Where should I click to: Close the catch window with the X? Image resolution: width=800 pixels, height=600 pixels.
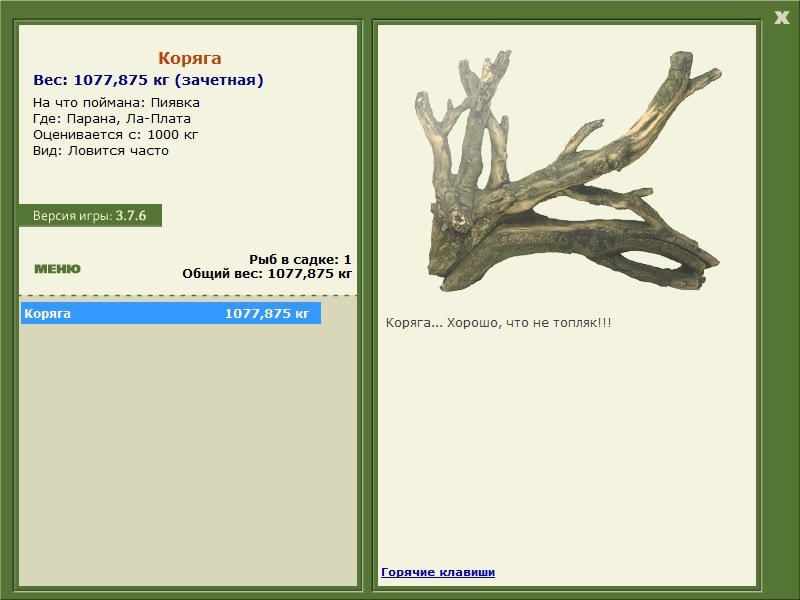[781, 16]
